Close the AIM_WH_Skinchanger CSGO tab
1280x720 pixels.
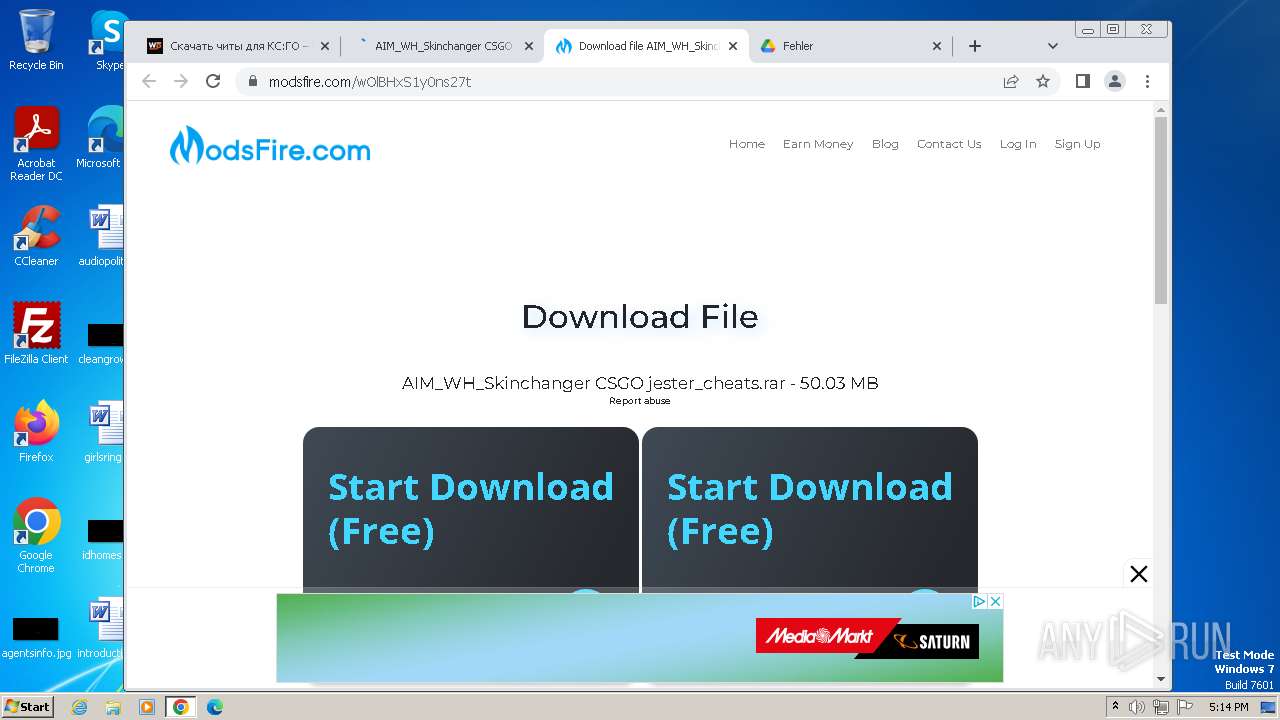[x=529, y=46]
